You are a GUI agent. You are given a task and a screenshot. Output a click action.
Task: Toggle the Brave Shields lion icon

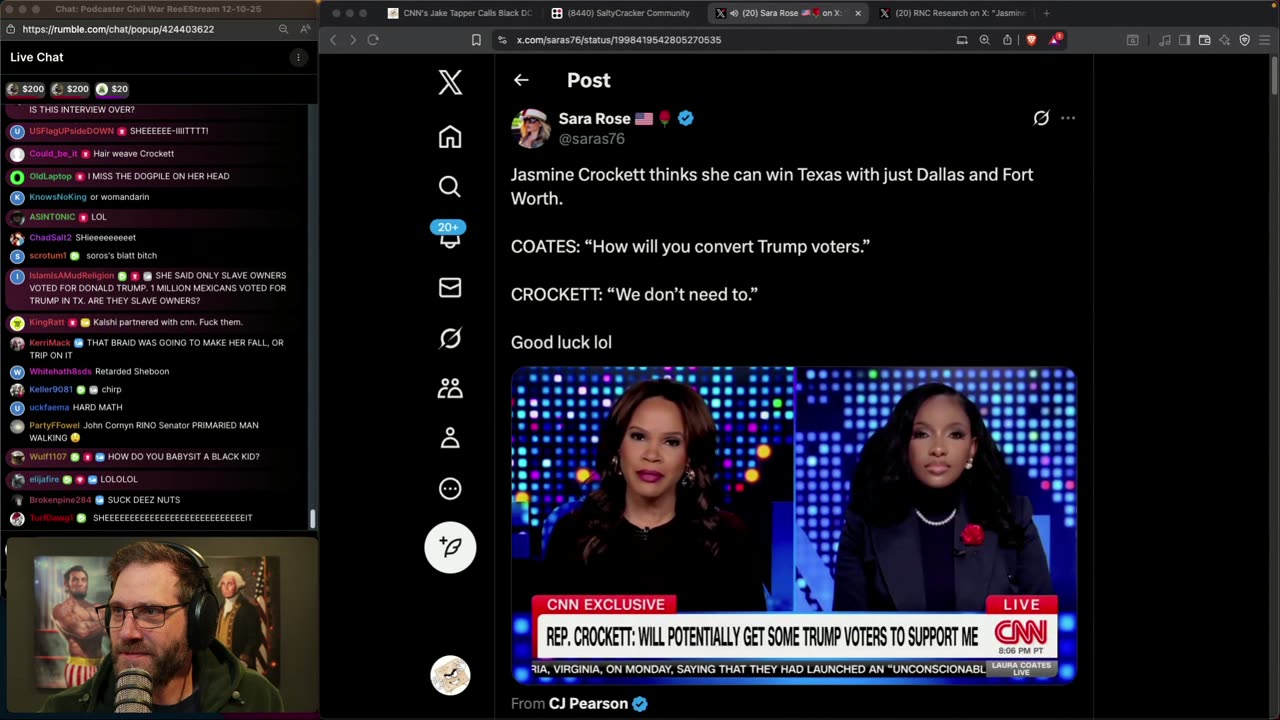tap(1032, 40)
